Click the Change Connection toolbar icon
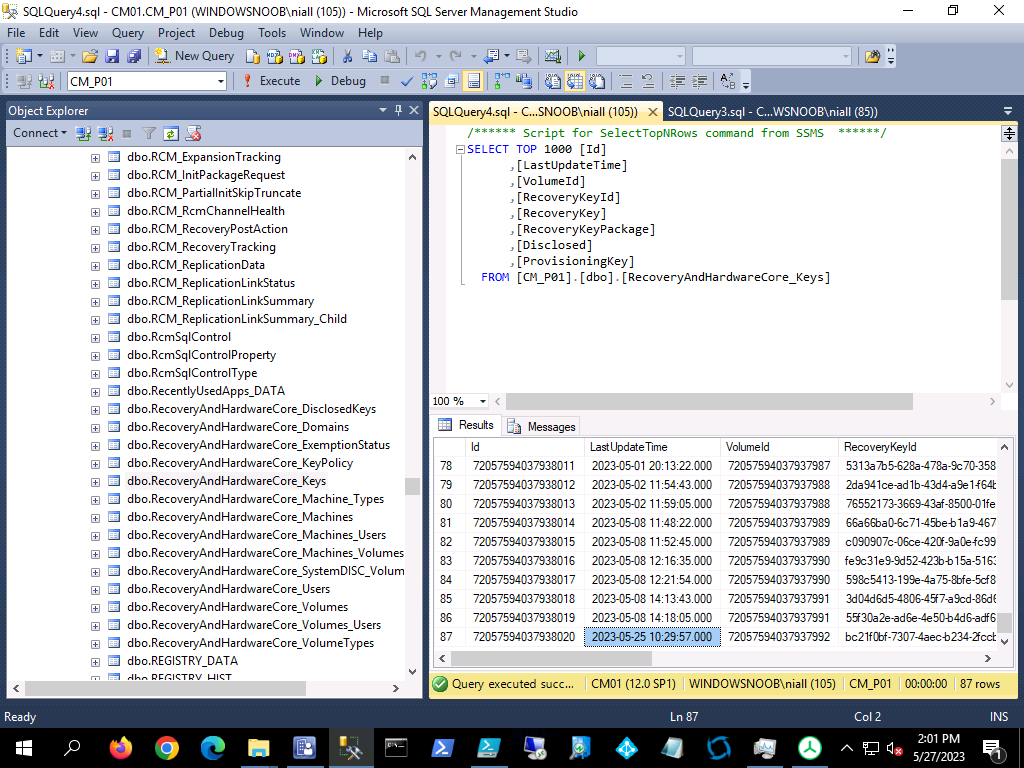 [46, 82]
